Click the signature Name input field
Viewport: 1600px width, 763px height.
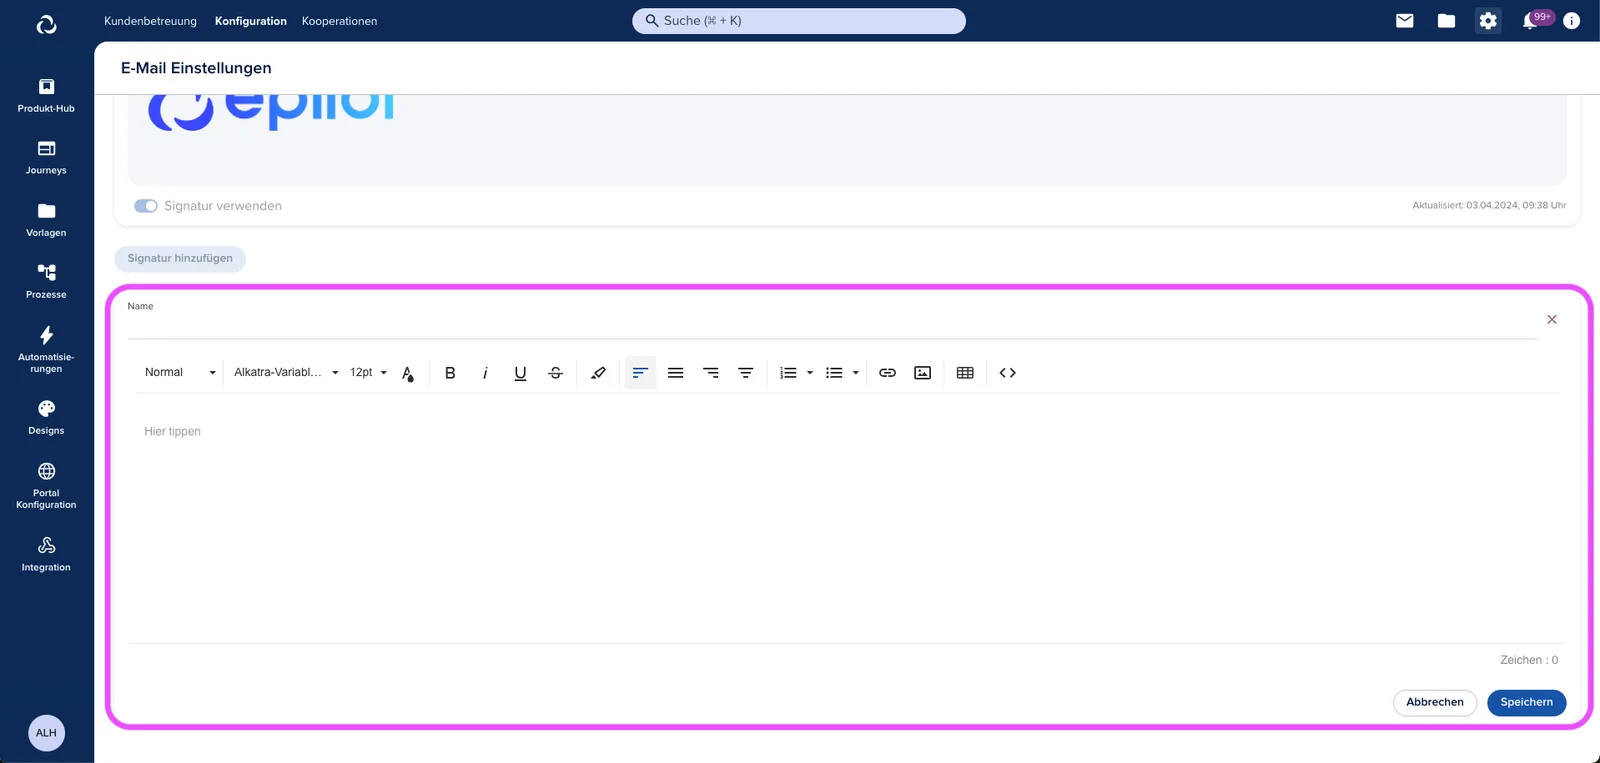tap(832, 326)
